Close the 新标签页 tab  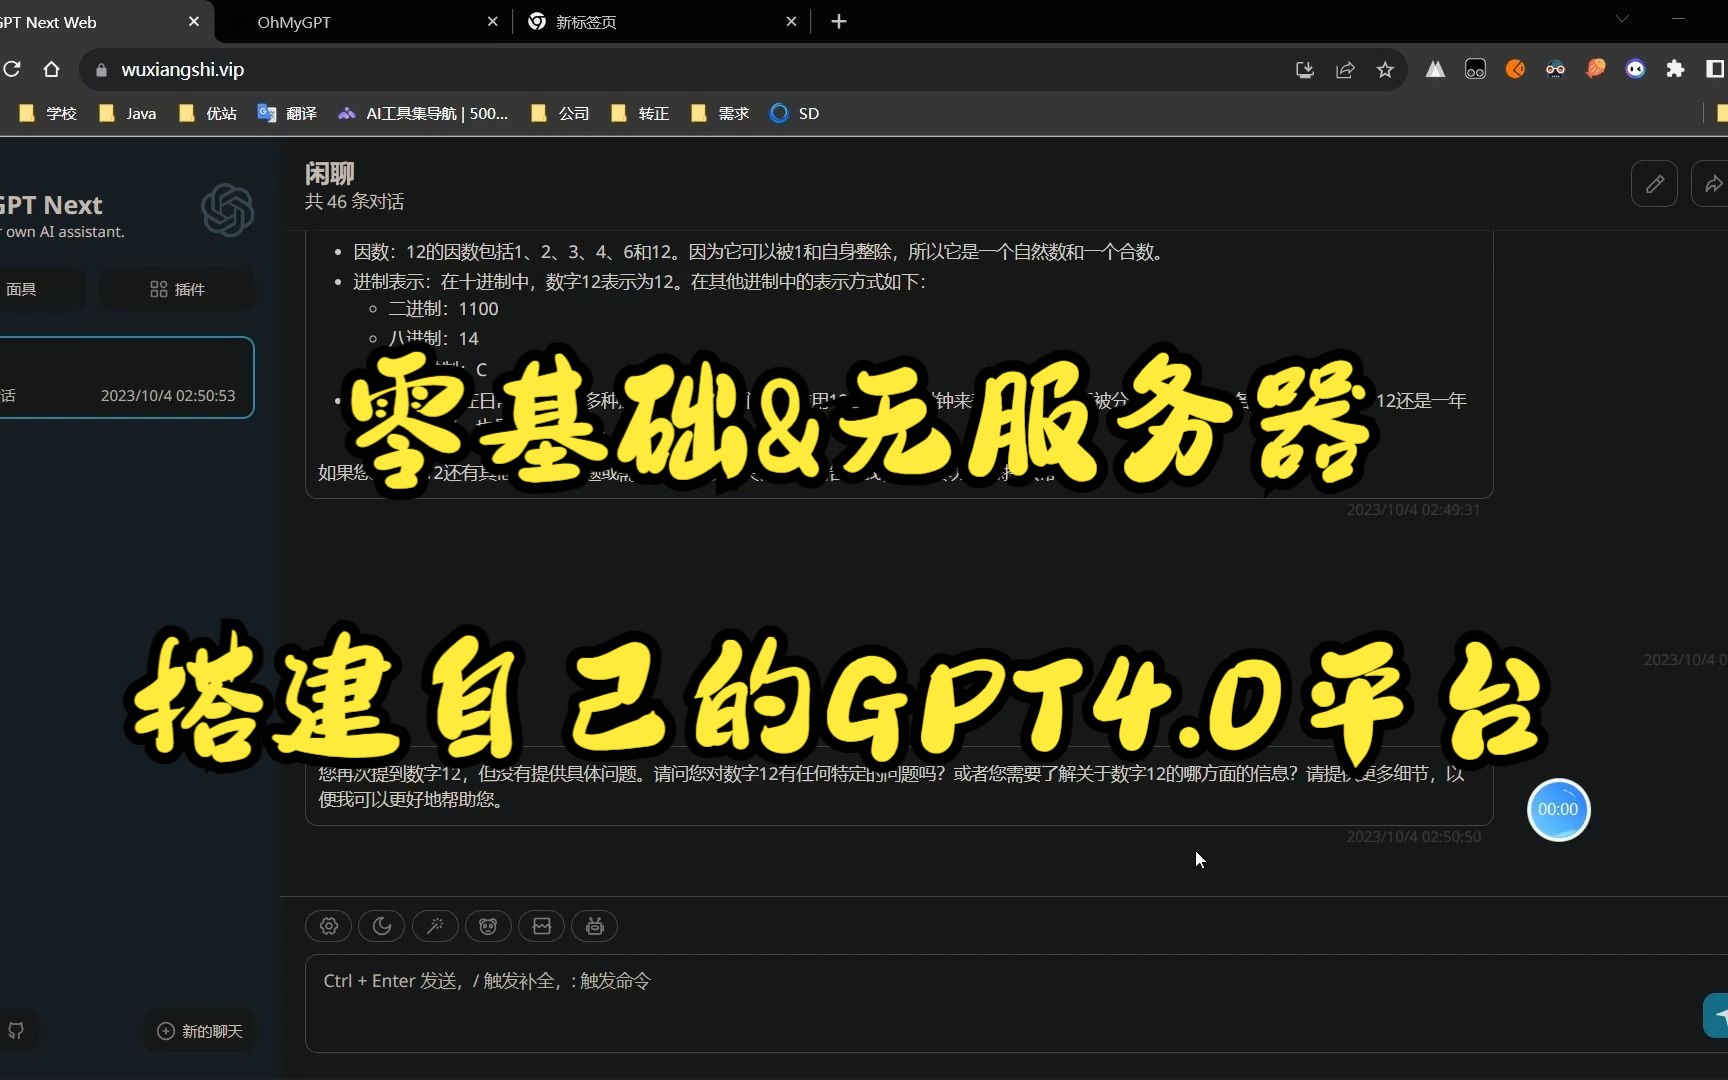[x=791, y=21]
